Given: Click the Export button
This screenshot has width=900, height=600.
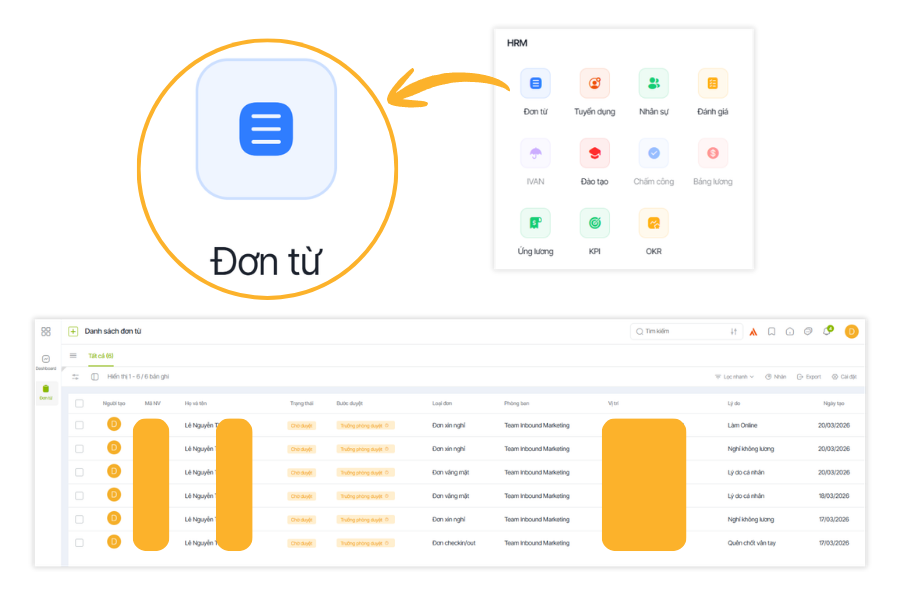Looking at the screenshot, I should tap(809, 377).
